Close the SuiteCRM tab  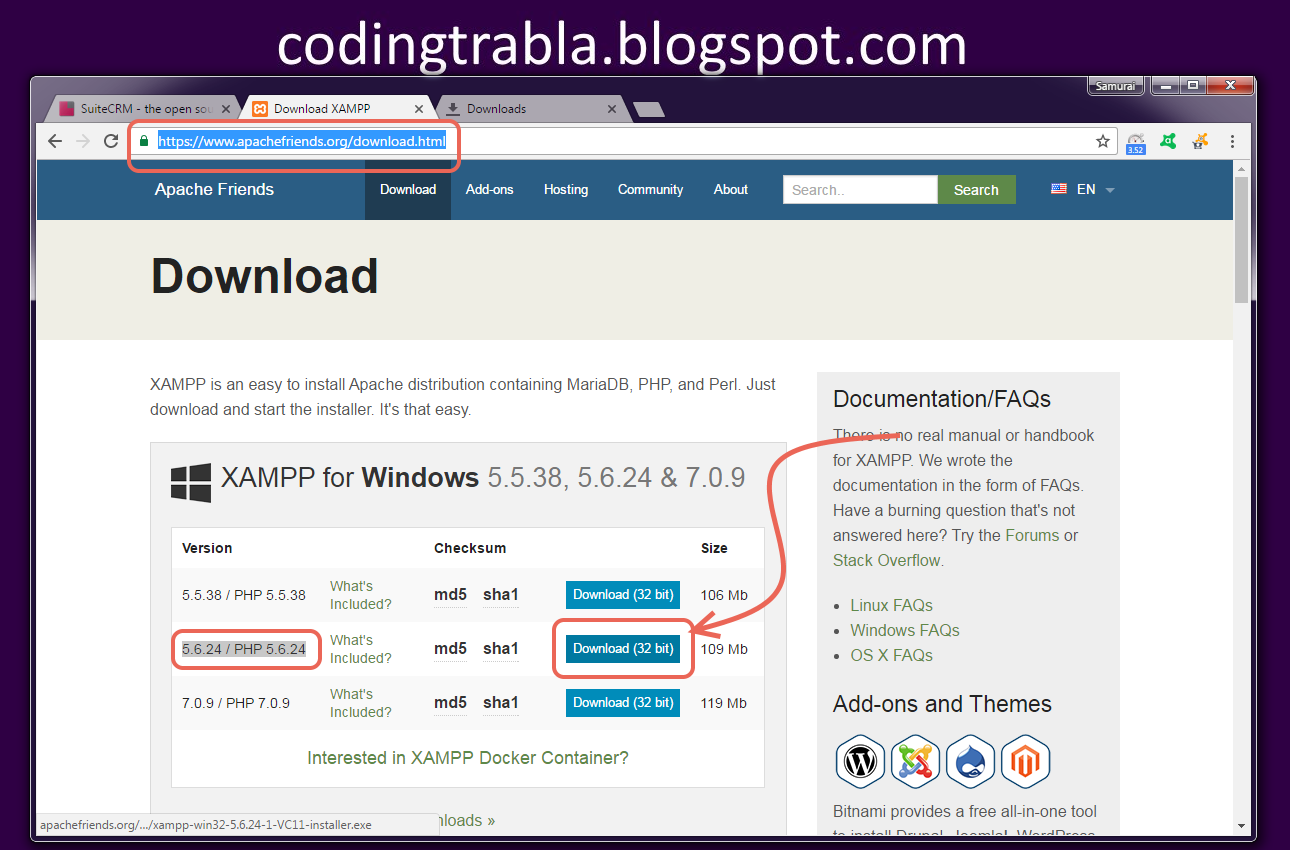pos(226,109)
